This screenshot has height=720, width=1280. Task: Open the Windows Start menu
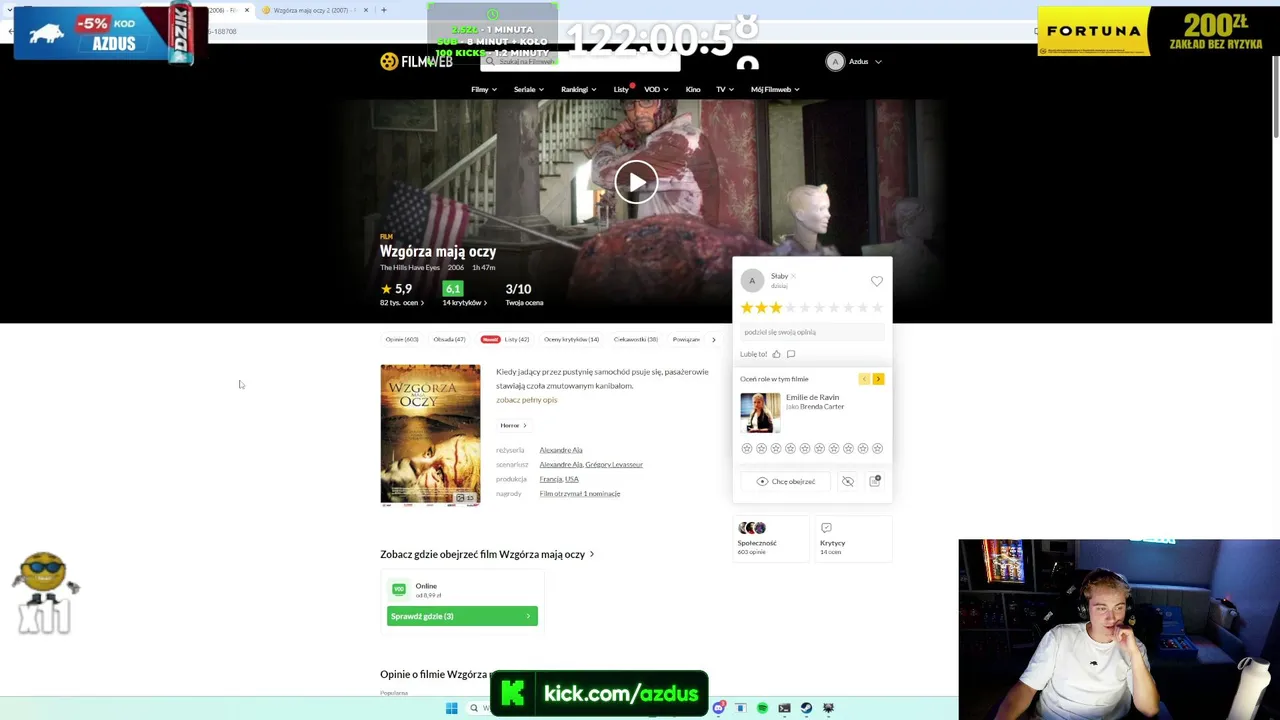(x=452, y=708)
